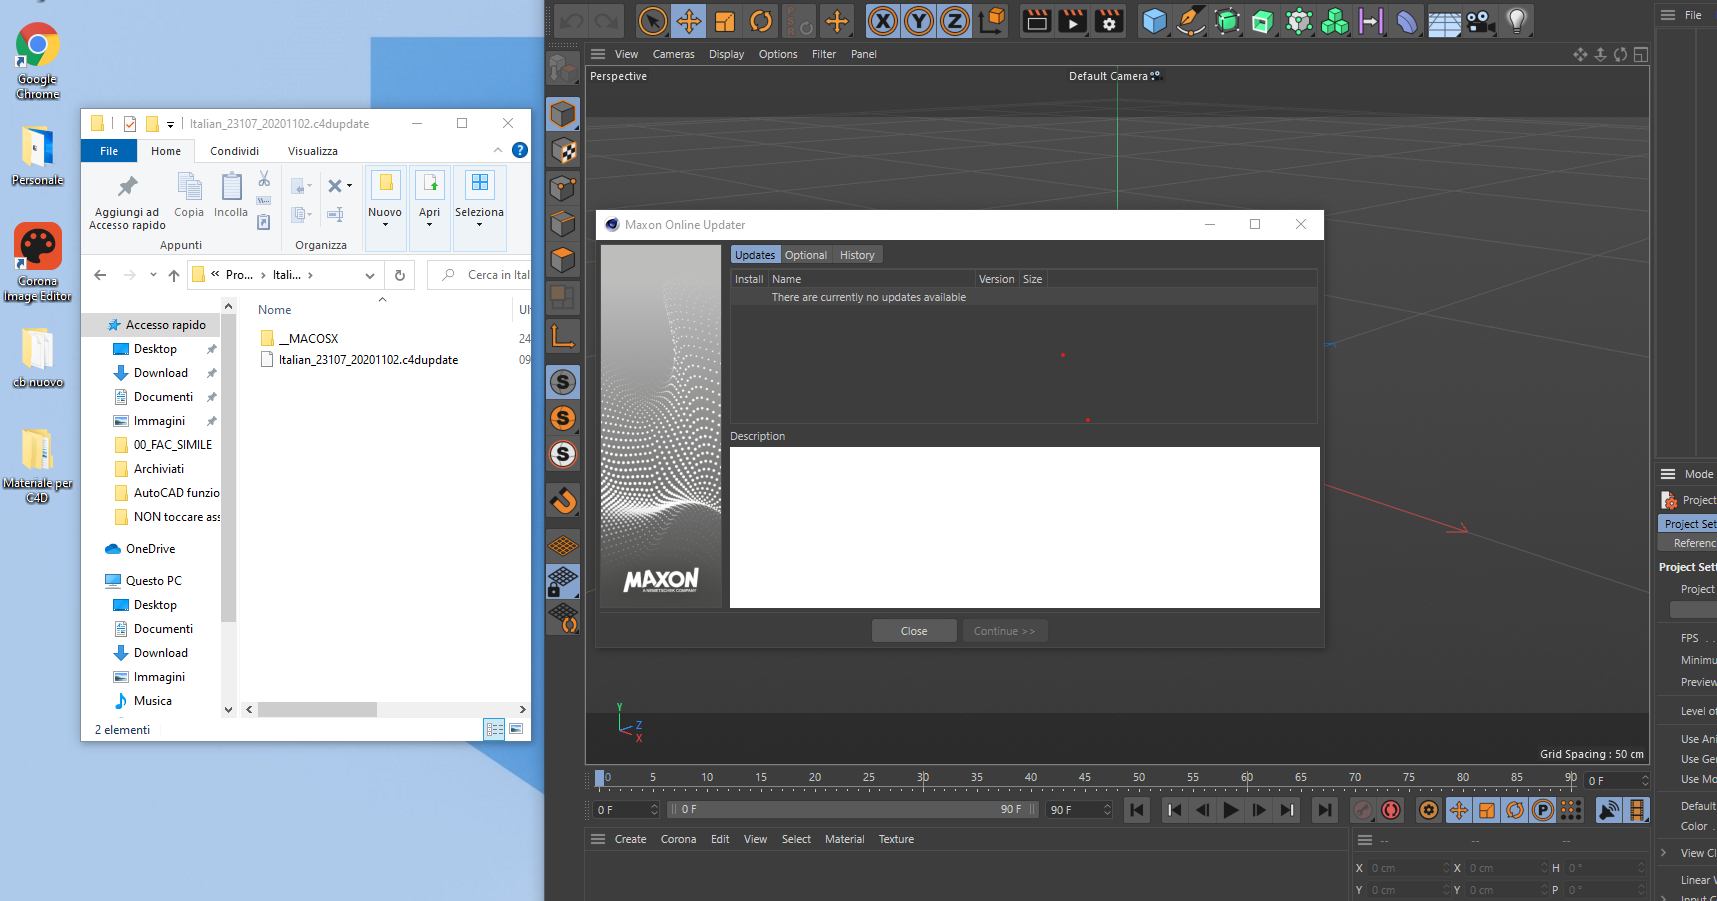Open the Display viewport menu

point(726,54)
